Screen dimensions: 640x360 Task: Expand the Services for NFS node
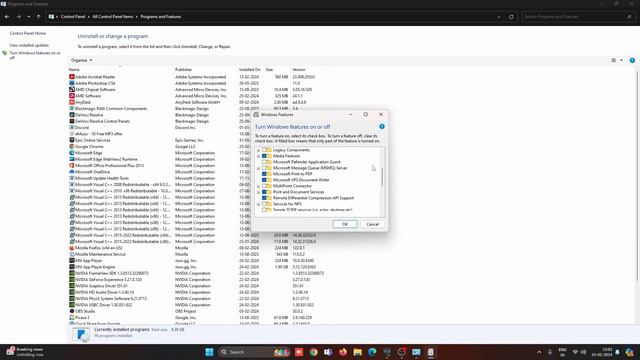[258, 204]
